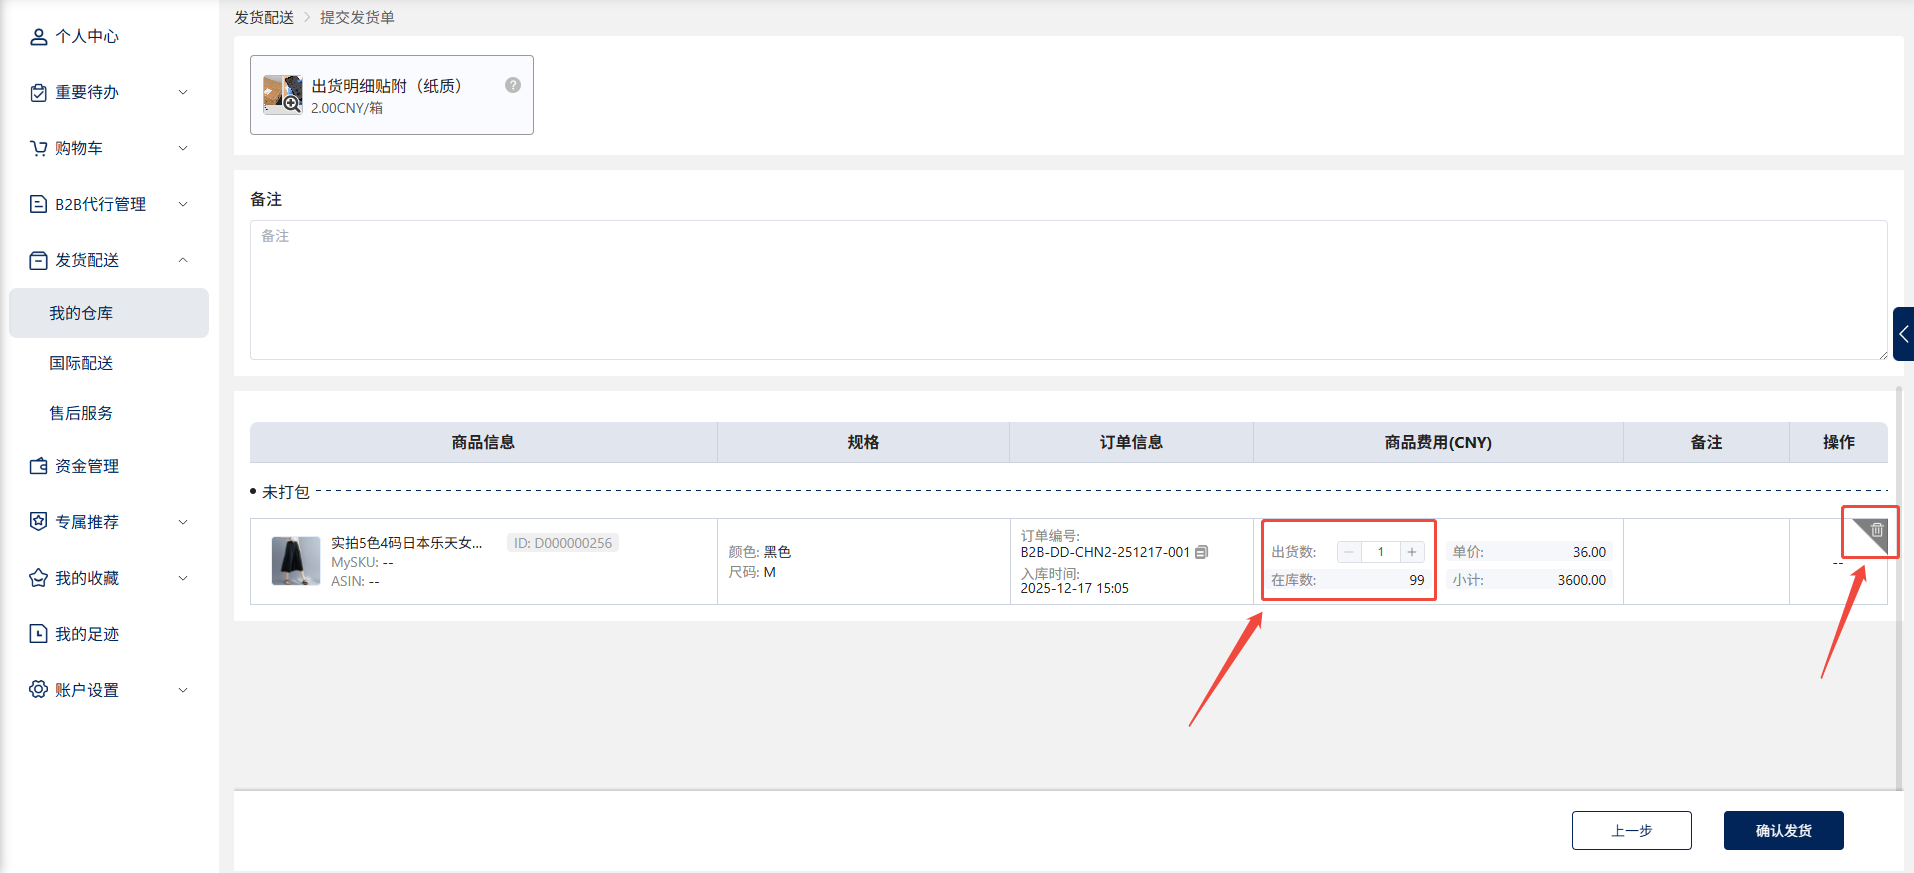Click the 资金管理 wallet icon
The image size is (1914, 873).
click(x=38, y=467)
